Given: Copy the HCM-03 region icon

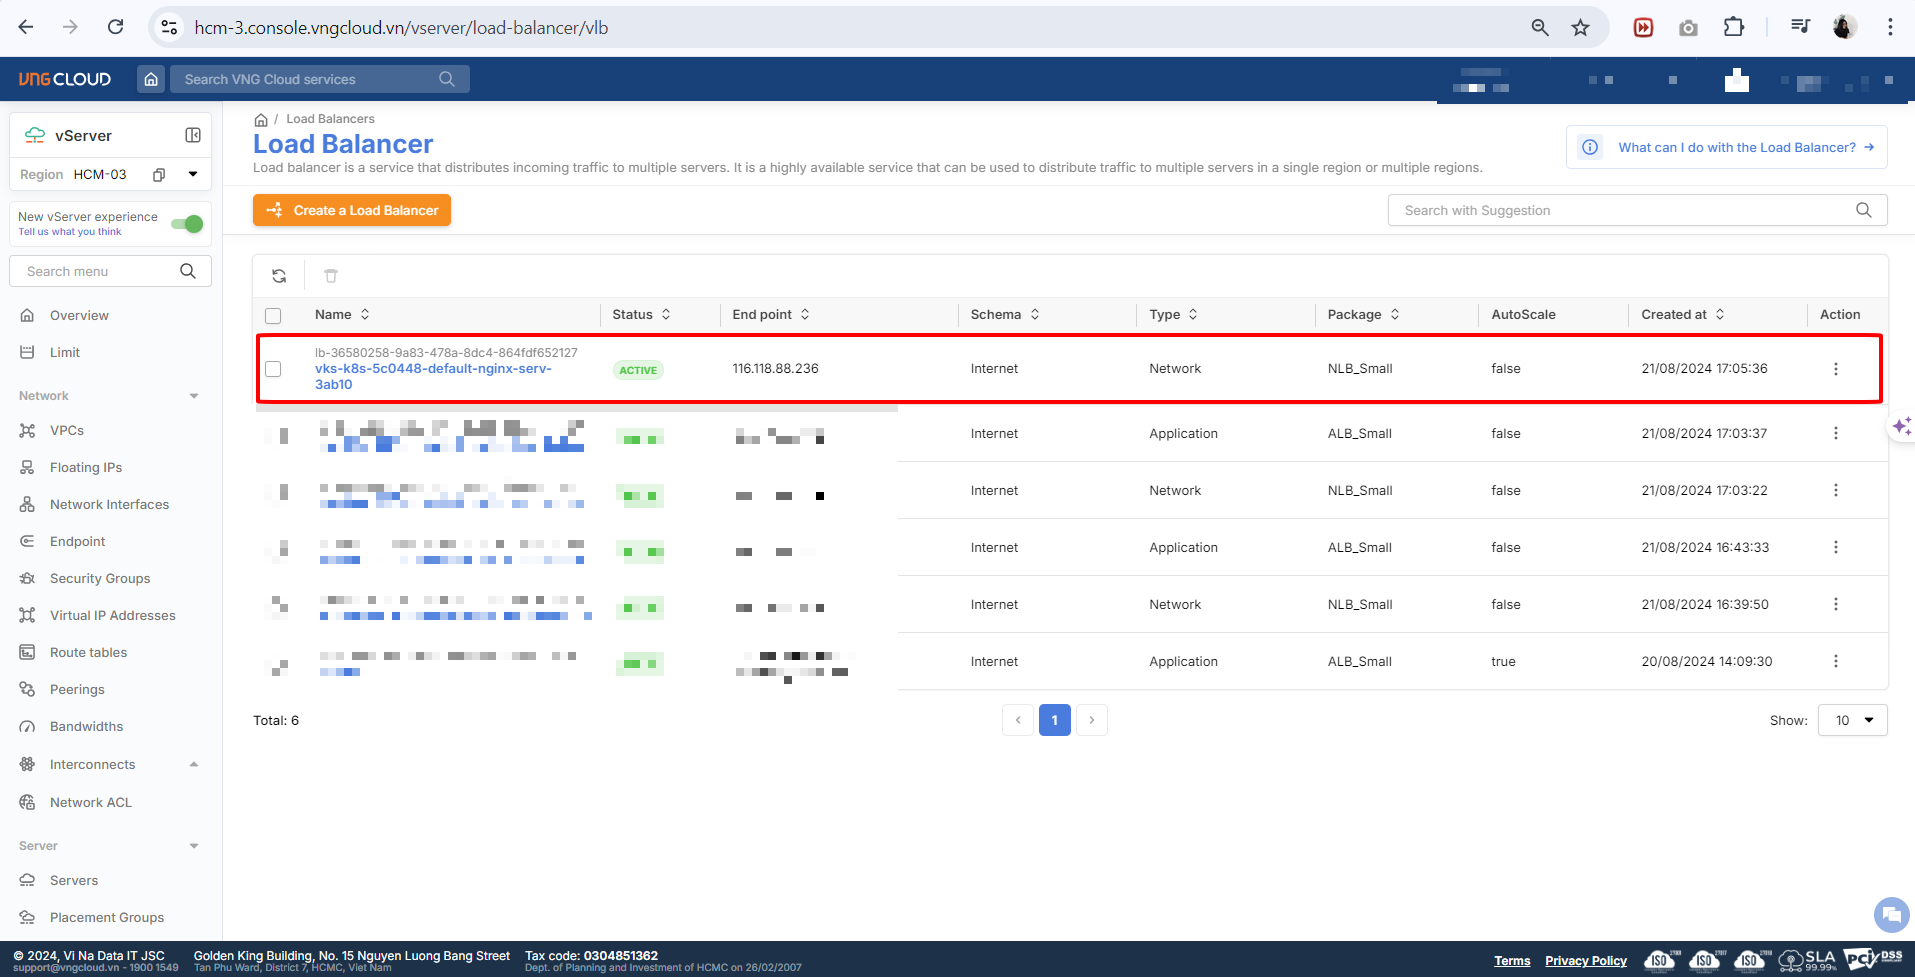Looking at the screenshot, I should (159, 175).
